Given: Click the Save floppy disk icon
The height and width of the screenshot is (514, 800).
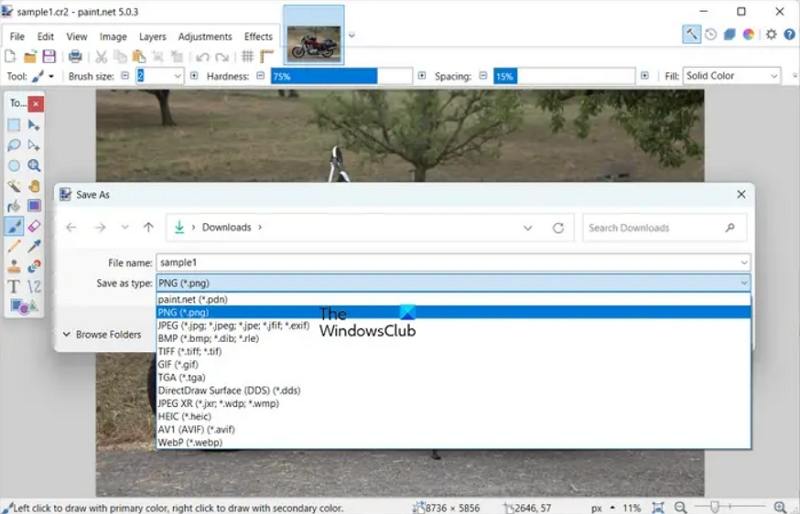Looking at the screenshot, I should point(49,56).
